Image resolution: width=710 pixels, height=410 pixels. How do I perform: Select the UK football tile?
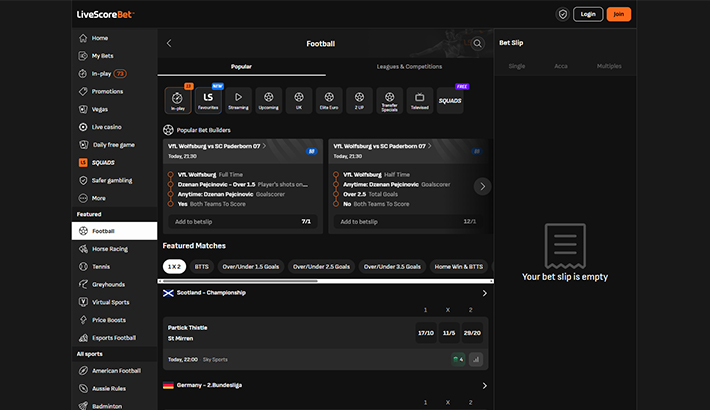[299, 100]
